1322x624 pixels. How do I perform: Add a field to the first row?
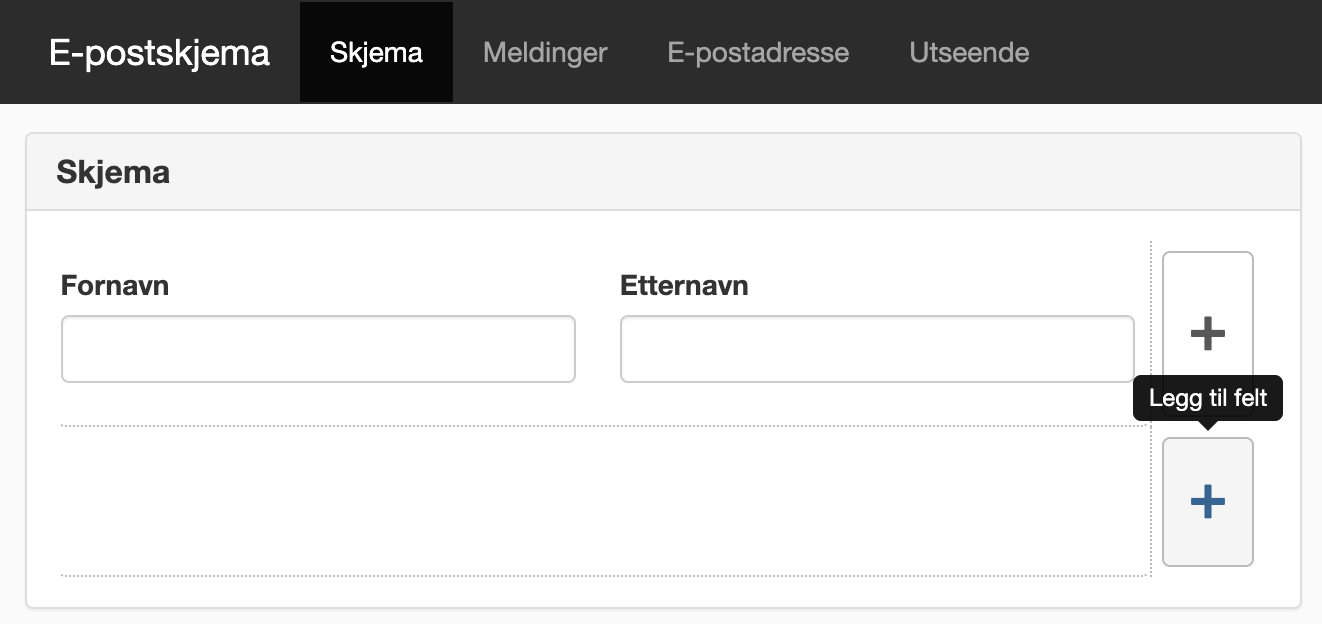pyautogui.click(x=1208, y=332)
